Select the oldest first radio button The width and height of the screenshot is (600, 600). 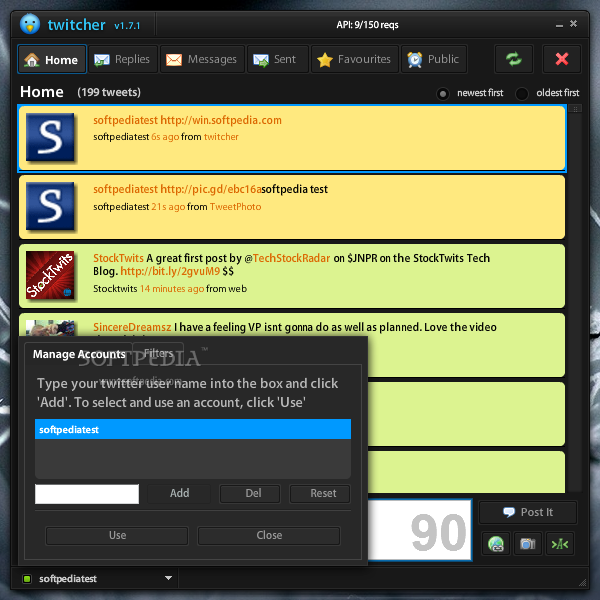pos(522,93)
